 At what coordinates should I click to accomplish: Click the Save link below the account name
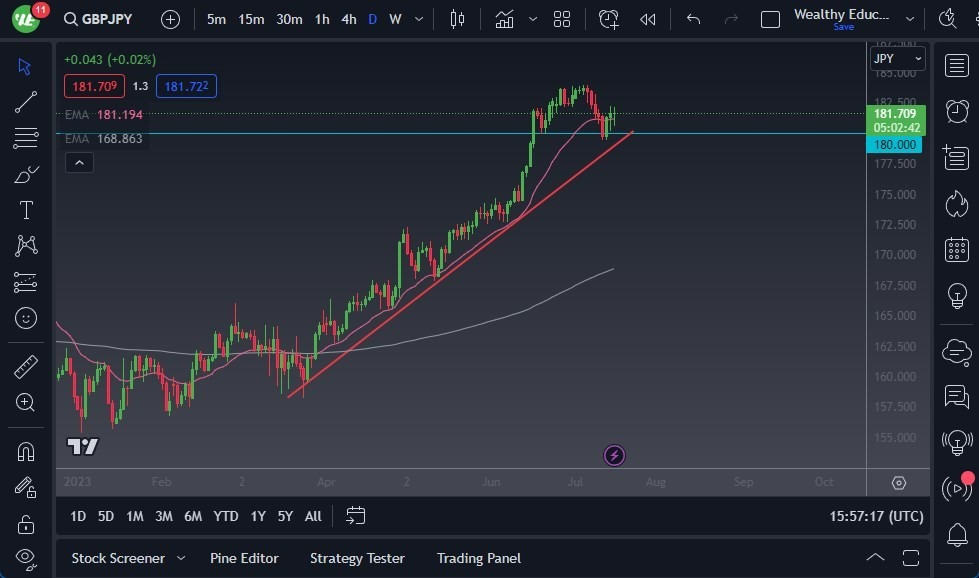843,27
